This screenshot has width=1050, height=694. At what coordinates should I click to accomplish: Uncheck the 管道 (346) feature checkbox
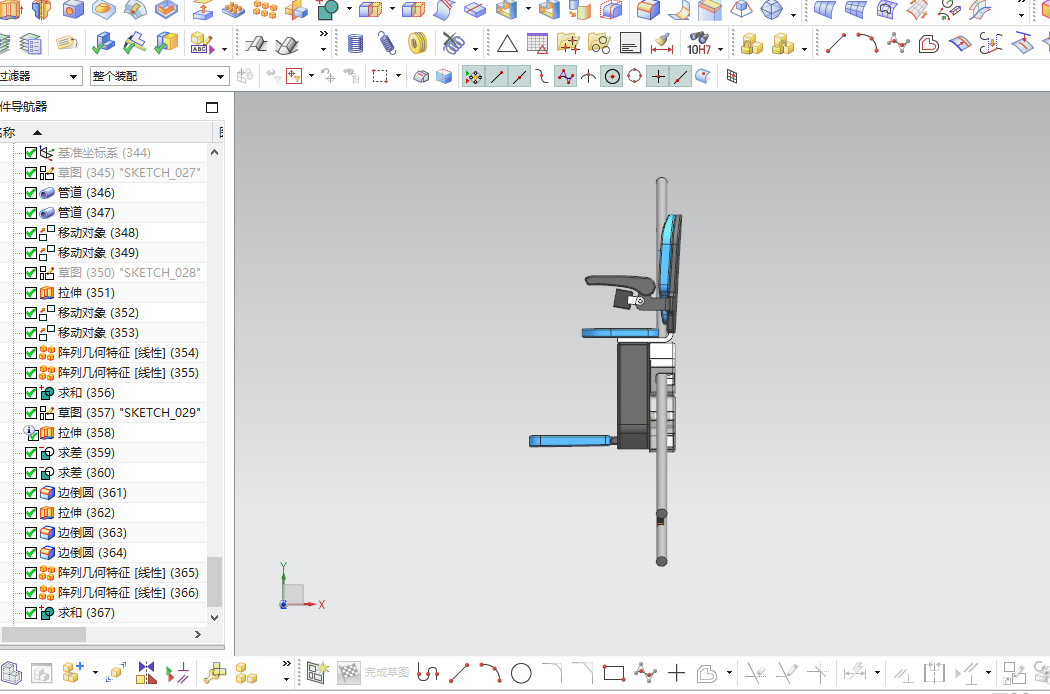[x=31, y=193]
